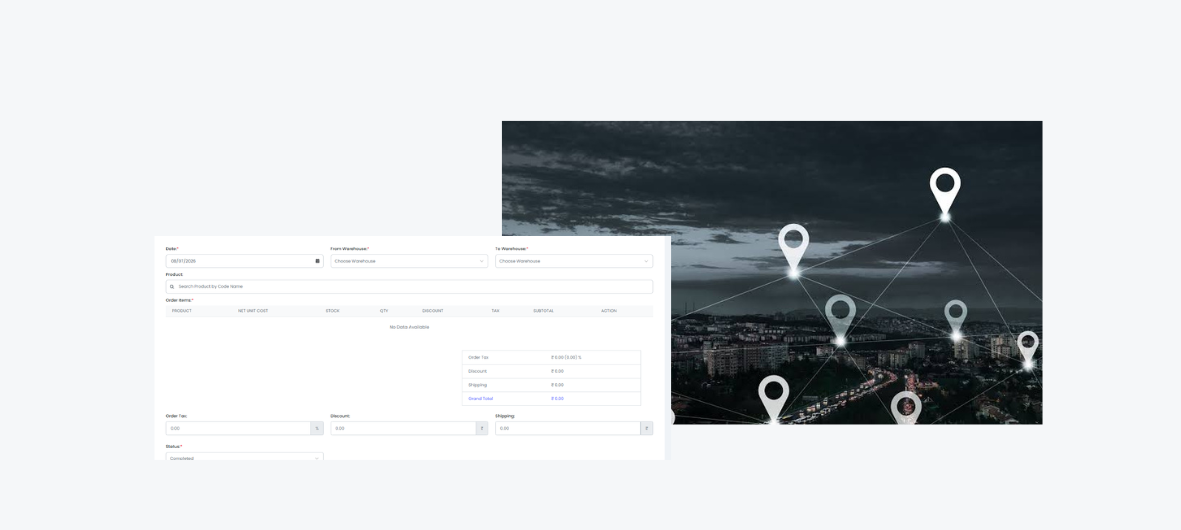Image resolution: width=1181 pixels, height=530 pixels.
Task: Click the Grand Total label
Action: point(481,398)
